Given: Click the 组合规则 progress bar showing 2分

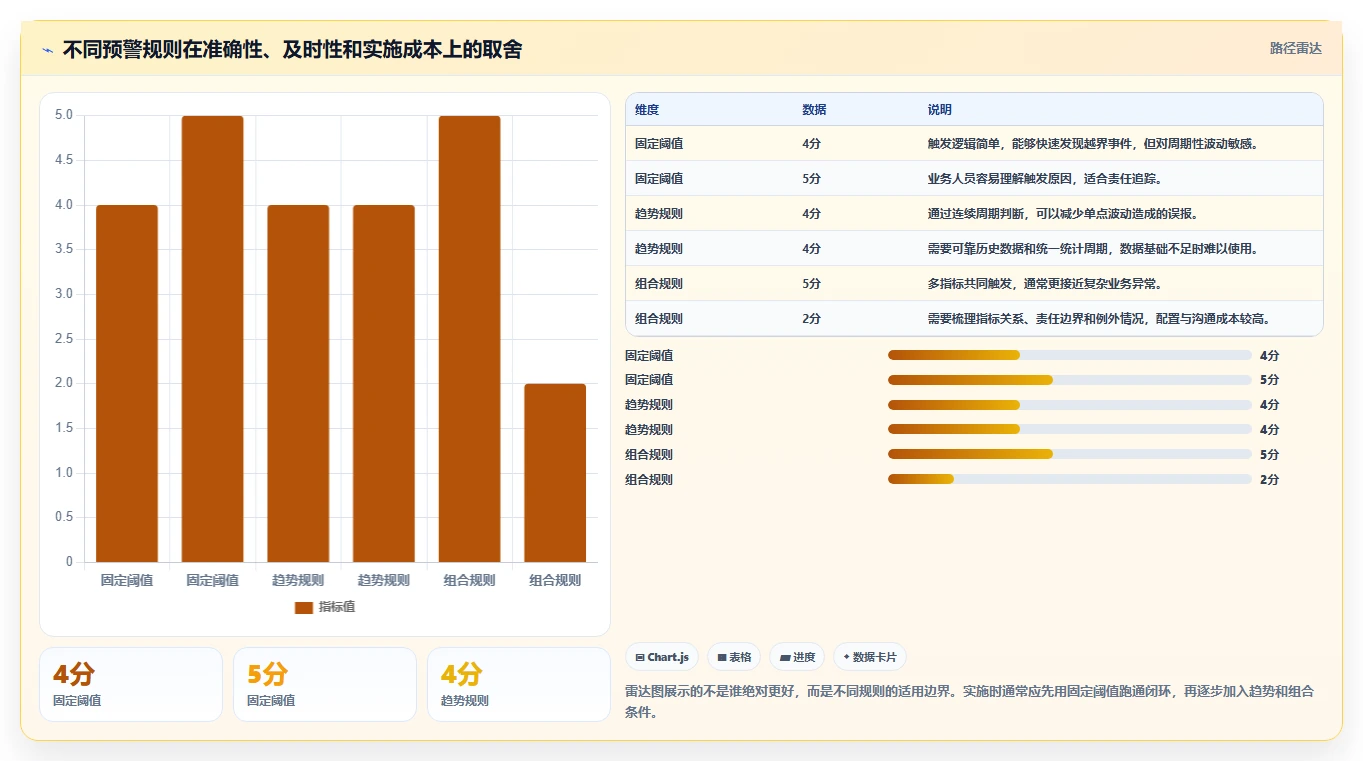Looking at the screenshot, I should pyautogui.click(x=1070, y=479).
